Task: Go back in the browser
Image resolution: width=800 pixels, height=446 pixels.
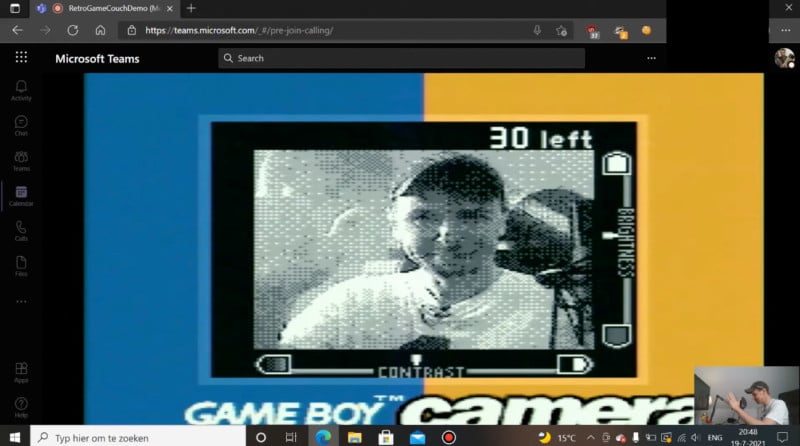Action: (17, 30)
